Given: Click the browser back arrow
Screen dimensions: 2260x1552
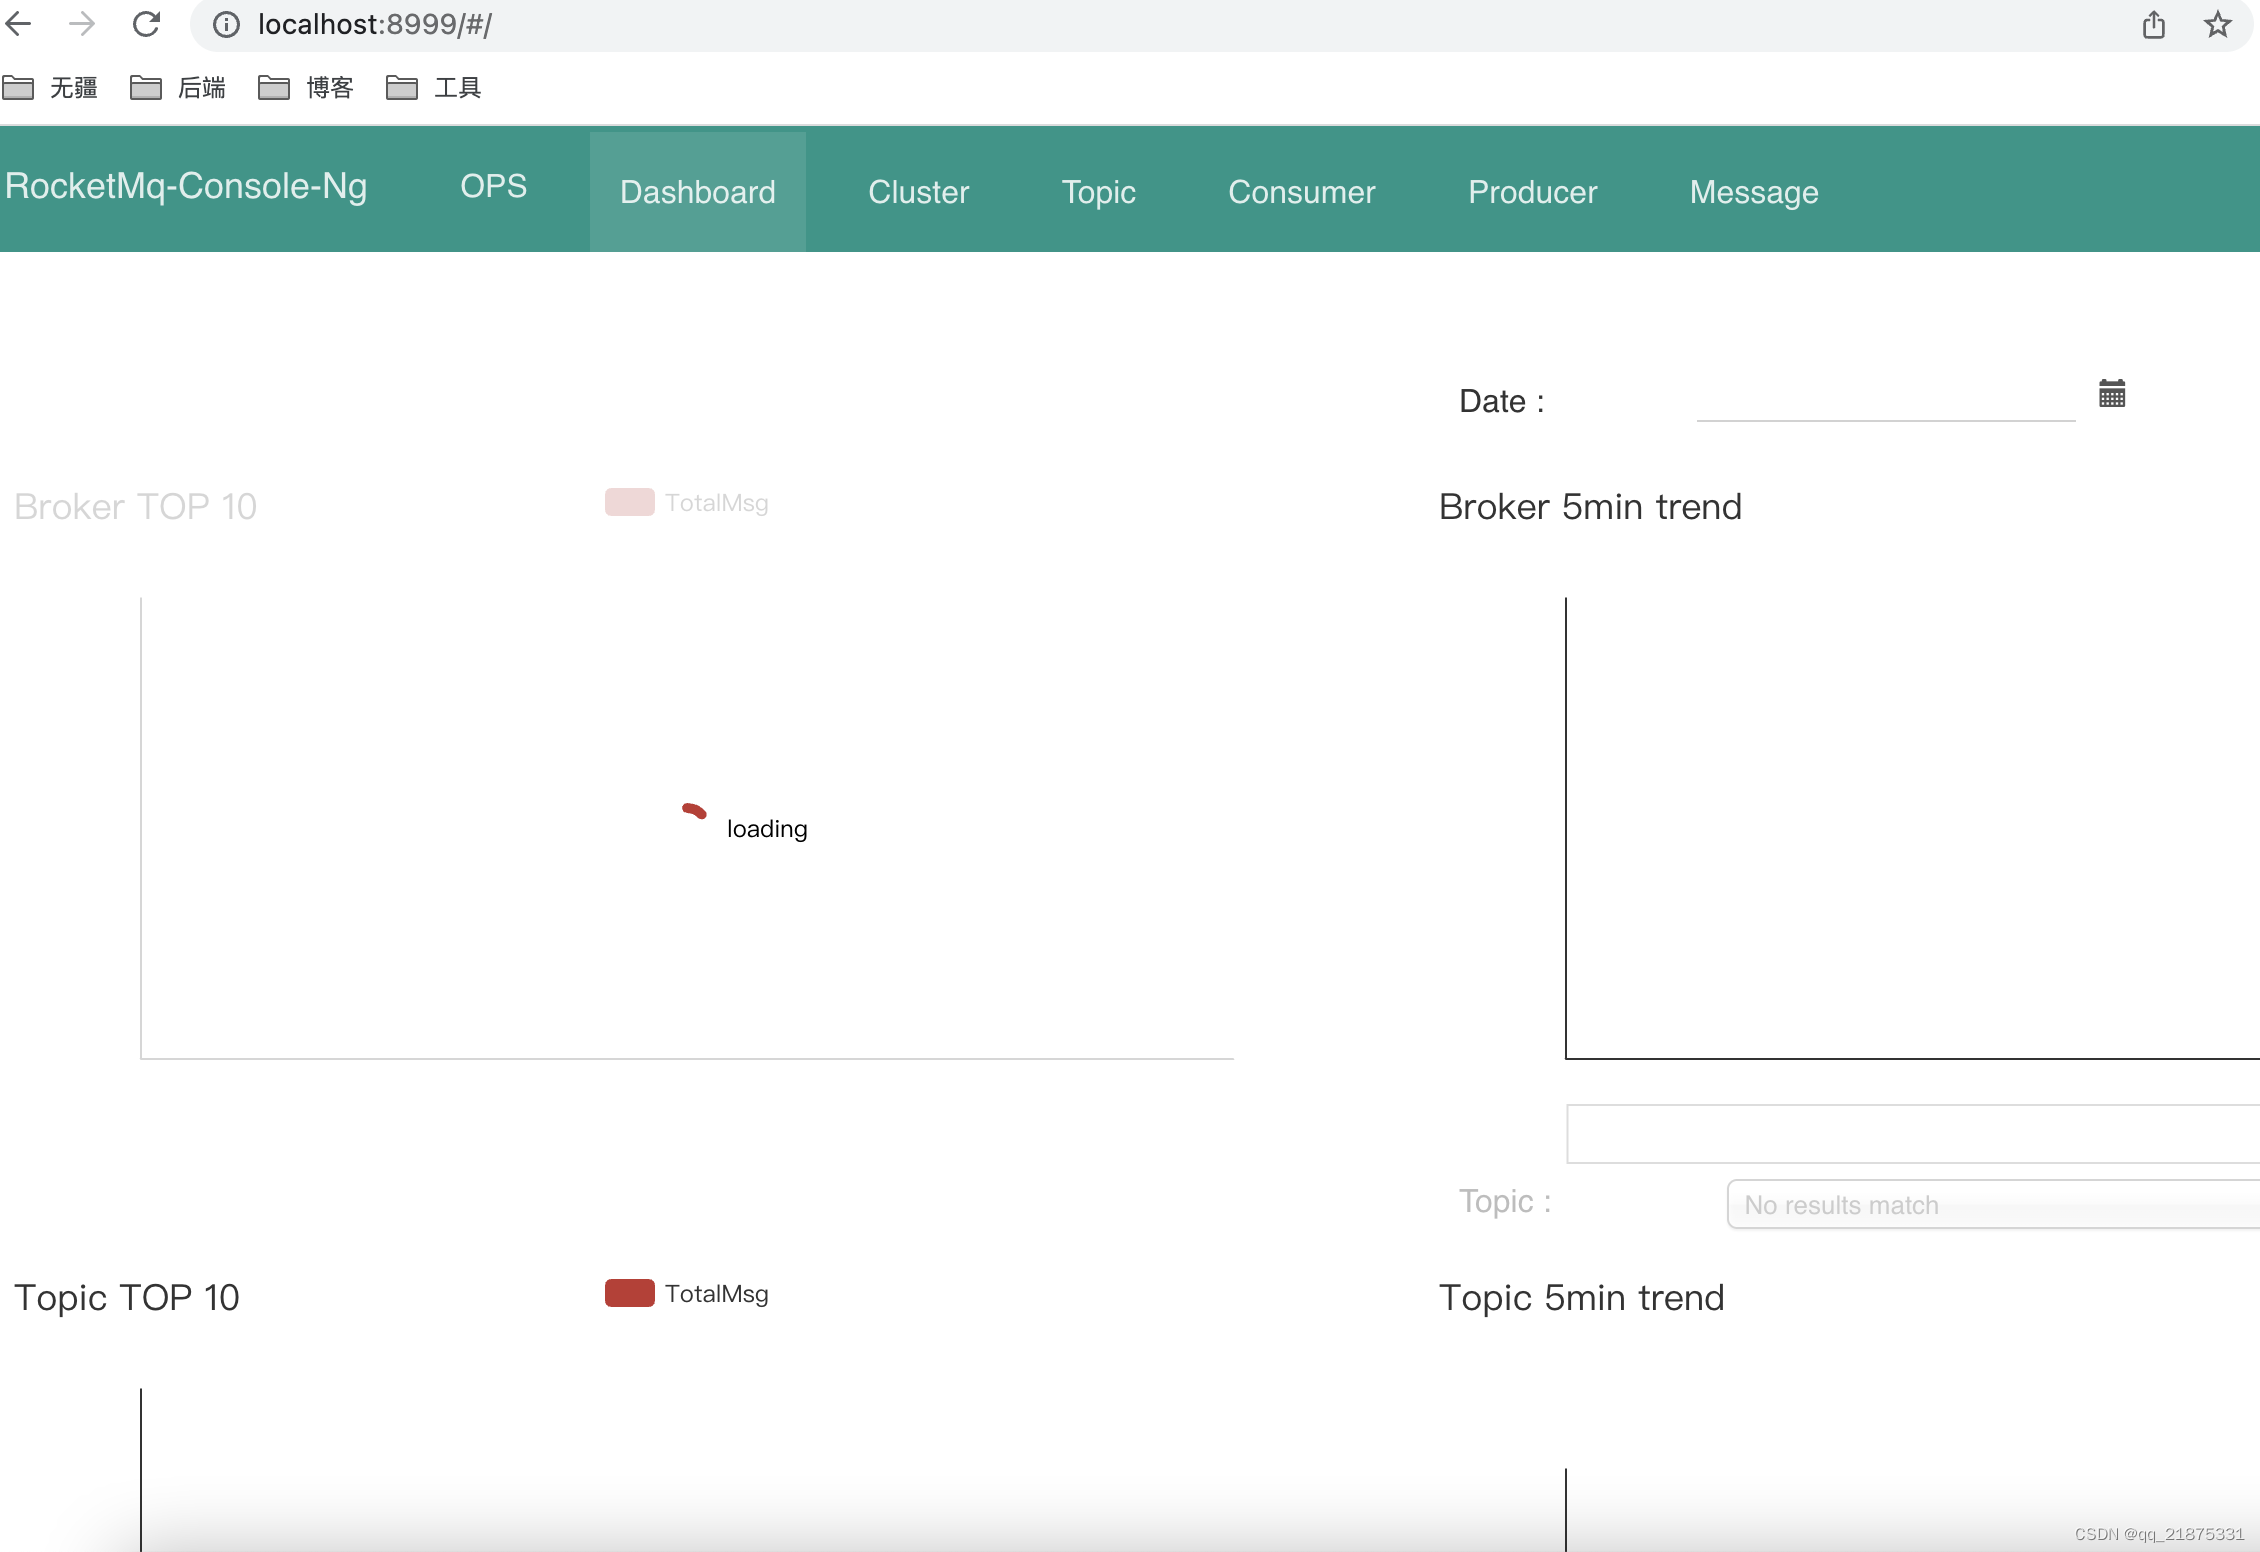Looking at the screenshot, I should point(19,24).
